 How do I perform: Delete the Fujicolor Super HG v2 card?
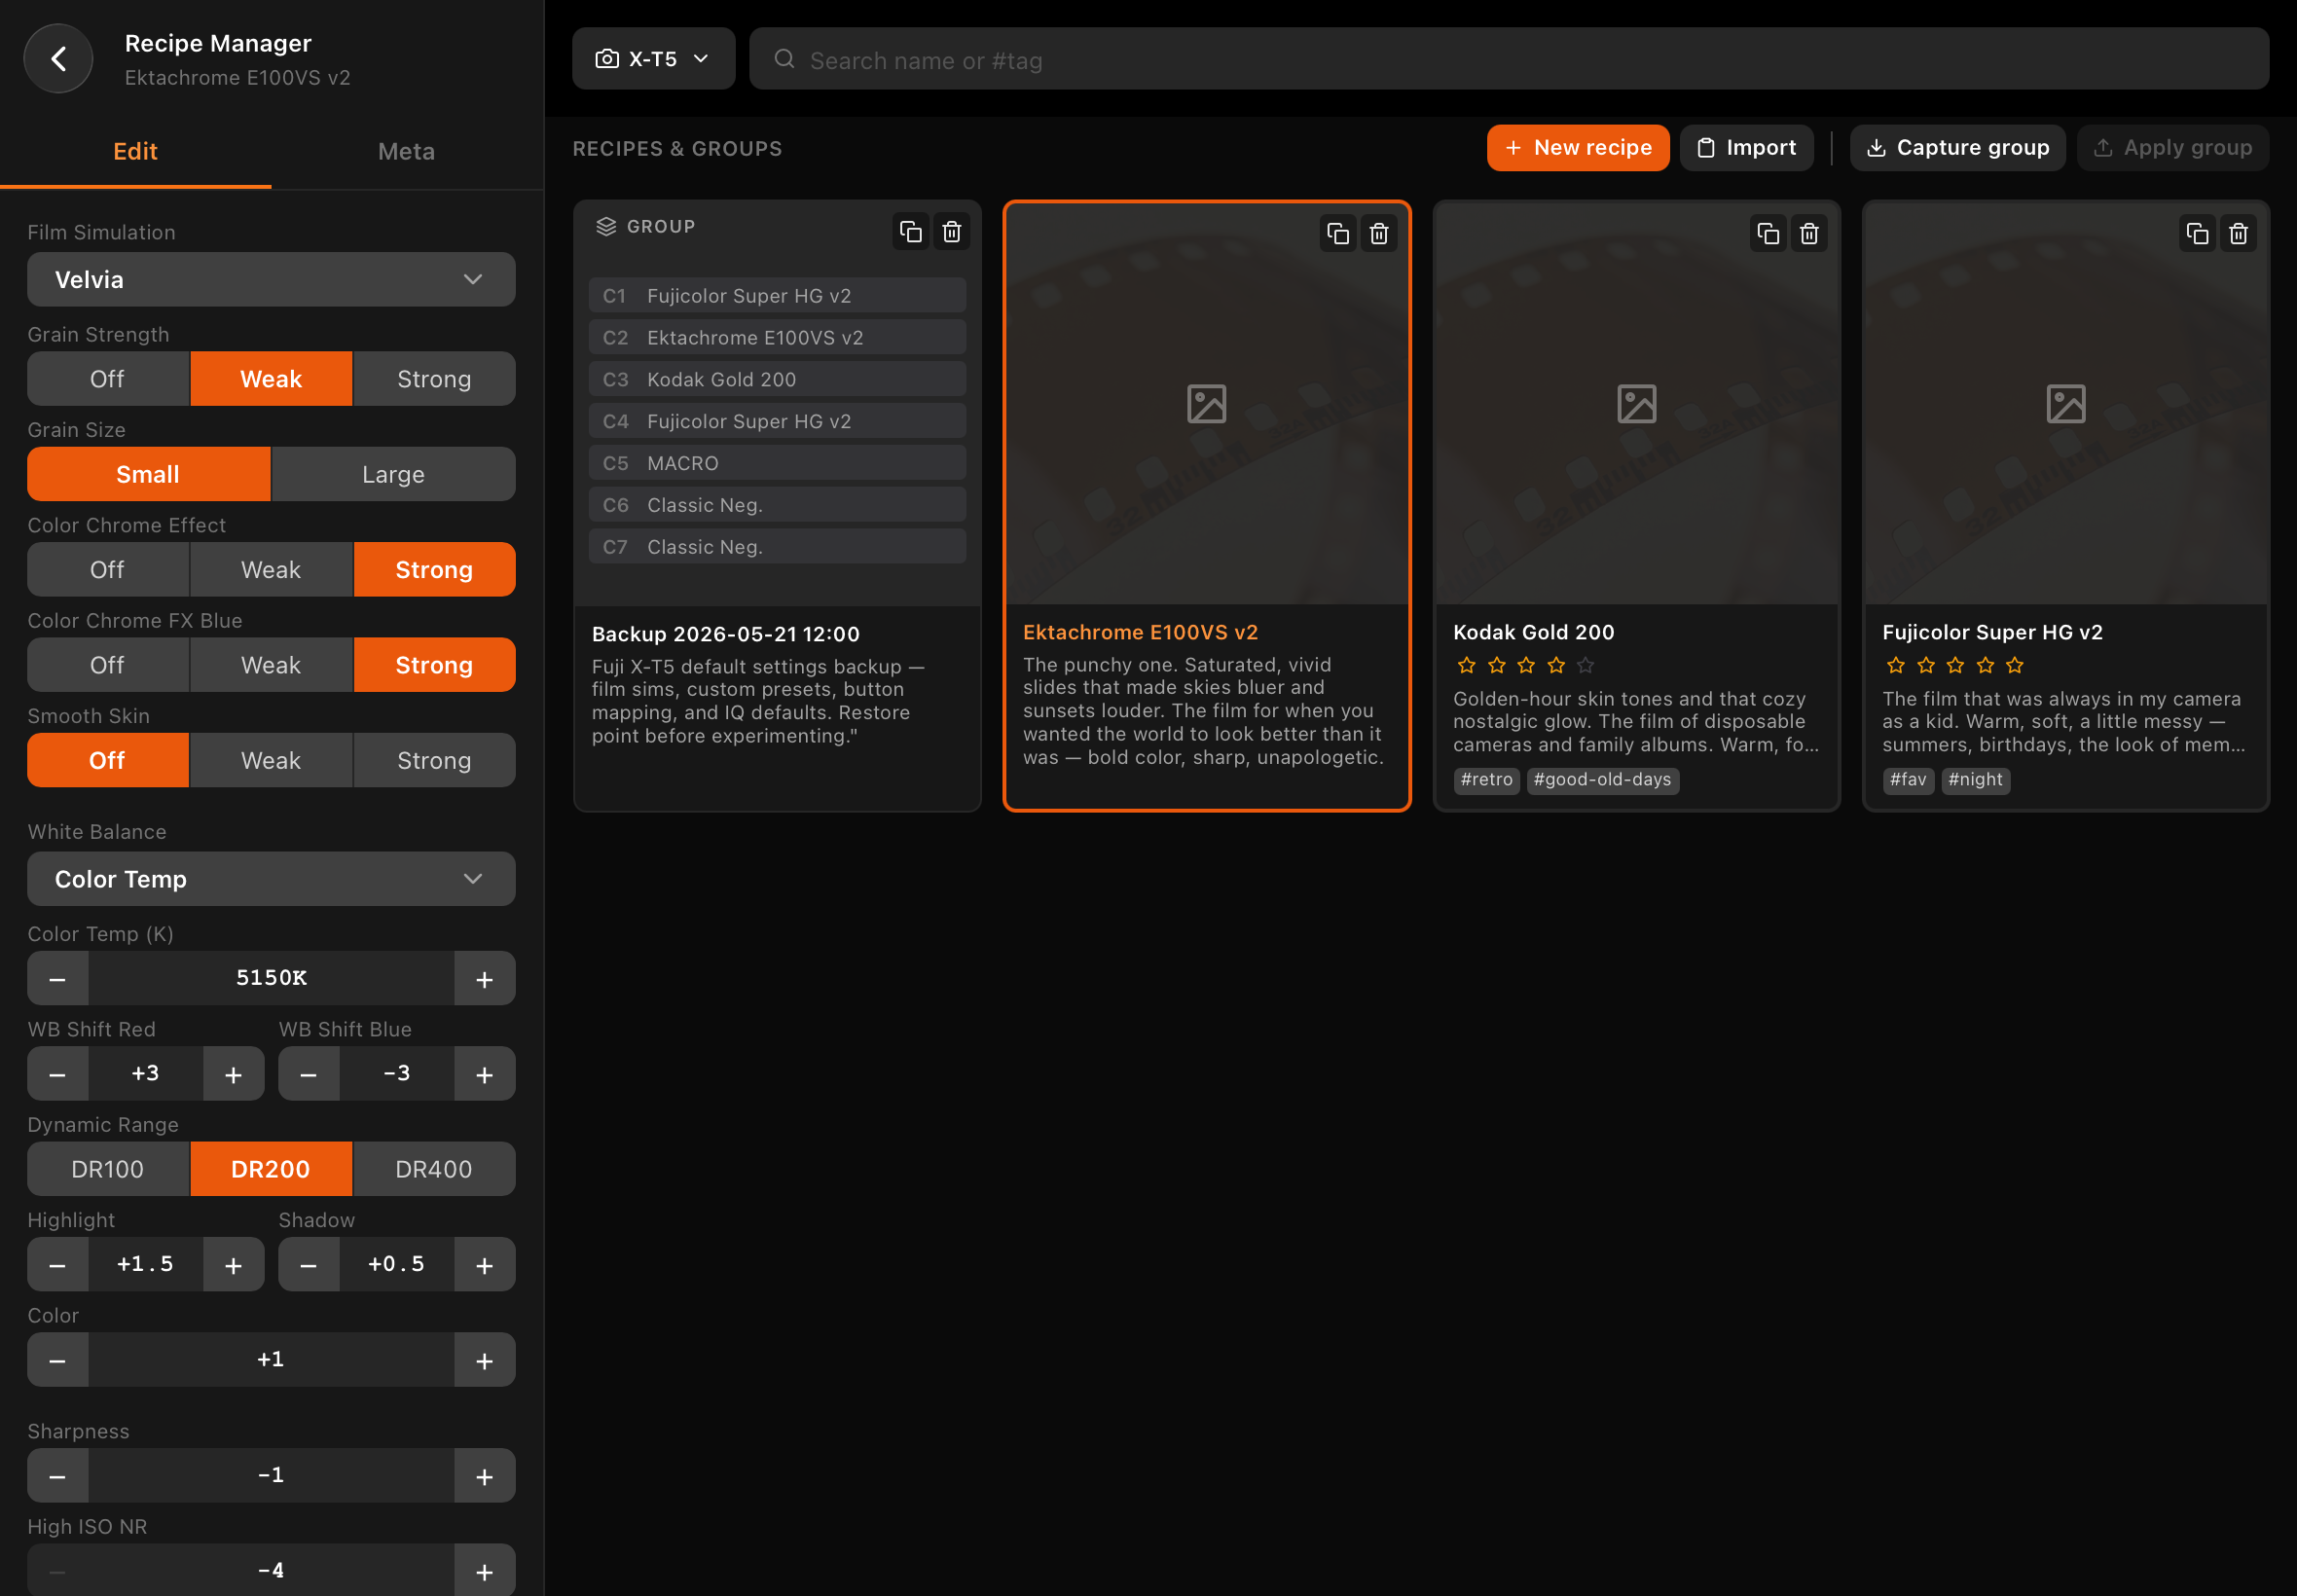click(x=2238, y=234)
